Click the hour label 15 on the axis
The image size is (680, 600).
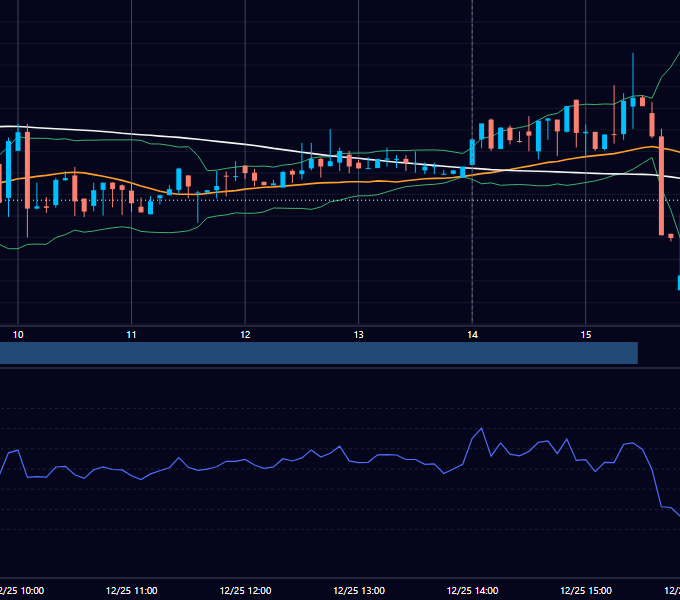coord(586,335)
